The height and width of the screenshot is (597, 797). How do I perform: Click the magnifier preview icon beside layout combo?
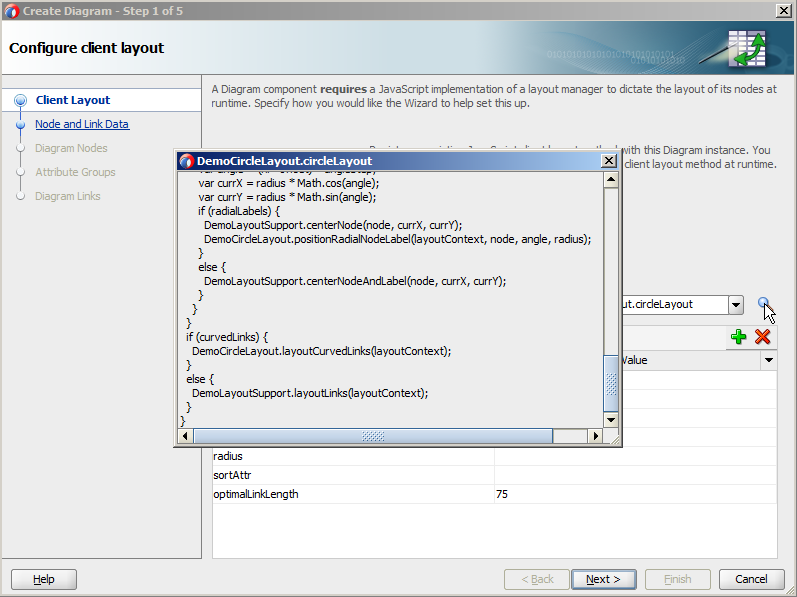763,304
